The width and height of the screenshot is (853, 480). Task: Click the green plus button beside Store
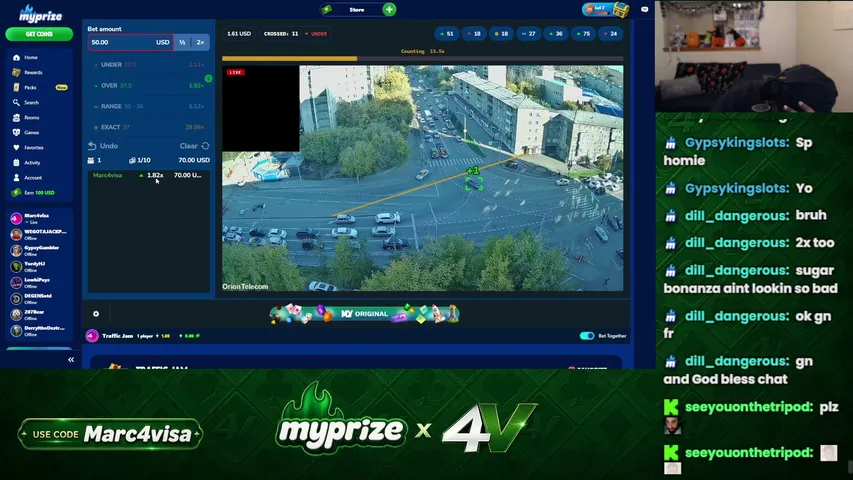coord(389,9)
